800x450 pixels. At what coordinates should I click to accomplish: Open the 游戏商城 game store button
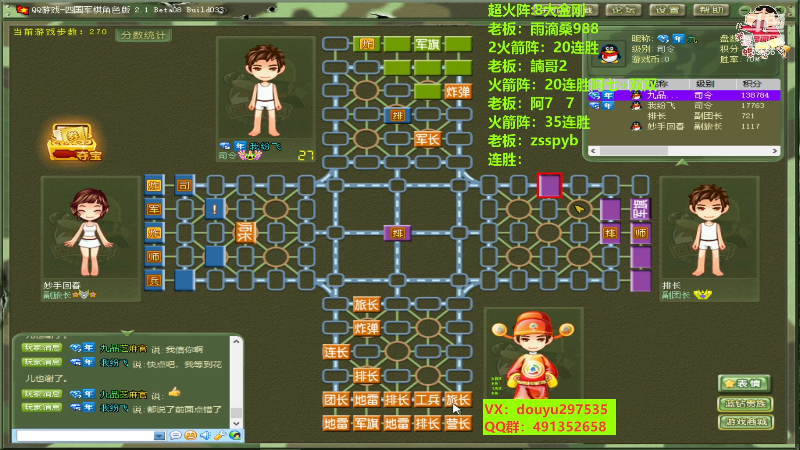click(745, 422)
